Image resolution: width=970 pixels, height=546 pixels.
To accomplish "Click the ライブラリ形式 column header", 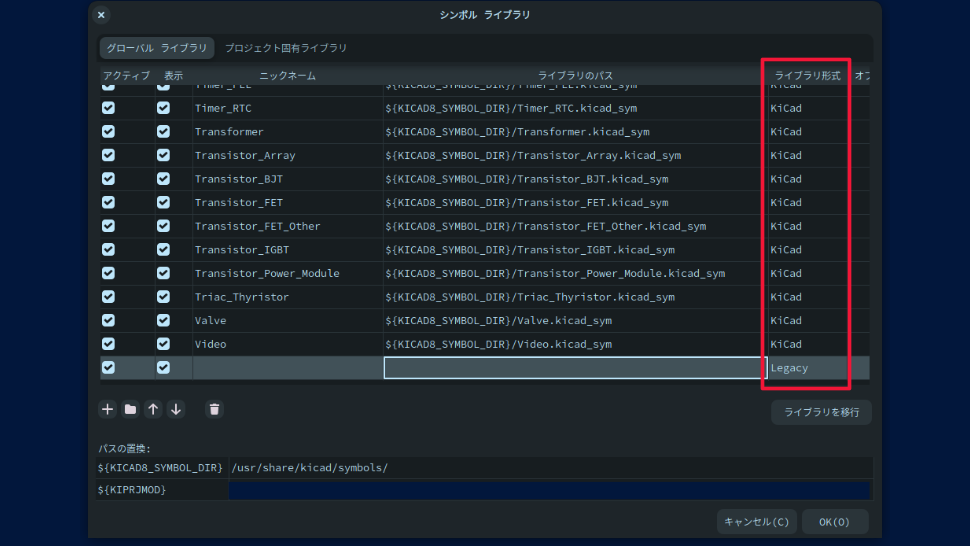I will point(808,75).
